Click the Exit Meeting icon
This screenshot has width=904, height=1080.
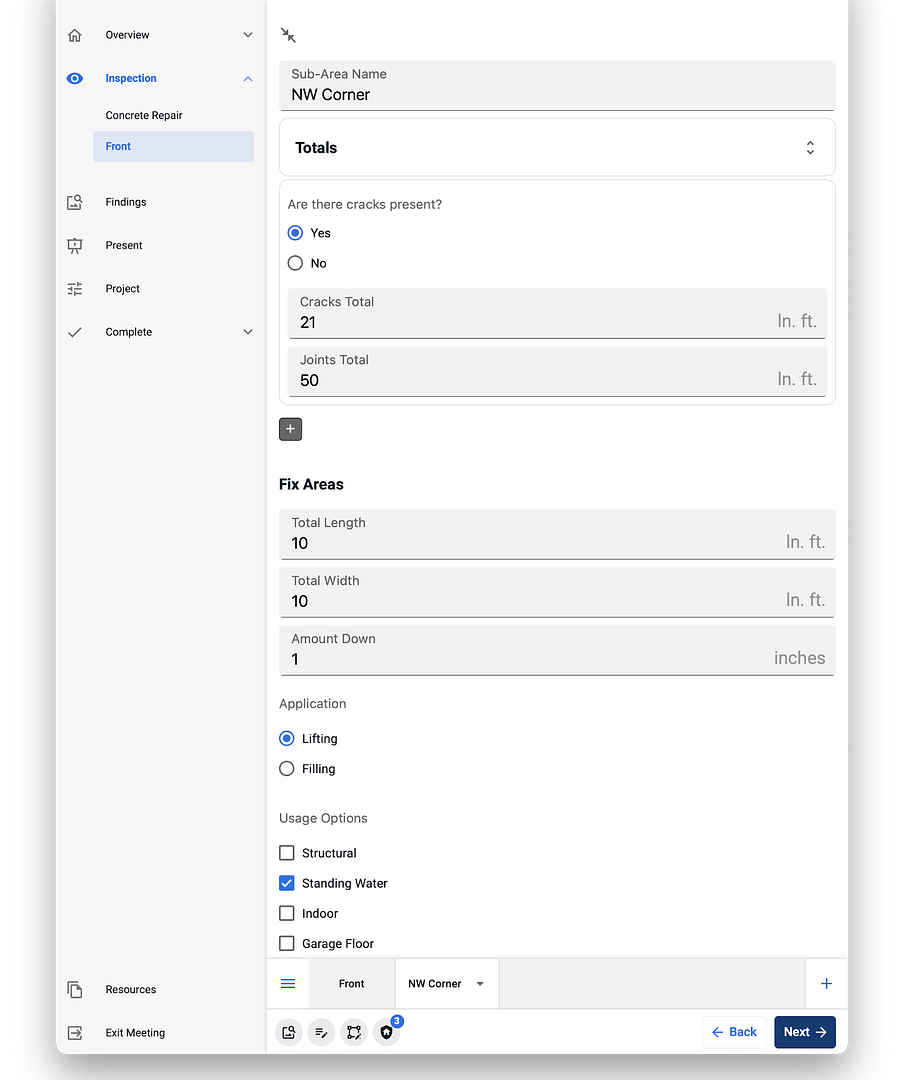click(x=74, y=1033)
